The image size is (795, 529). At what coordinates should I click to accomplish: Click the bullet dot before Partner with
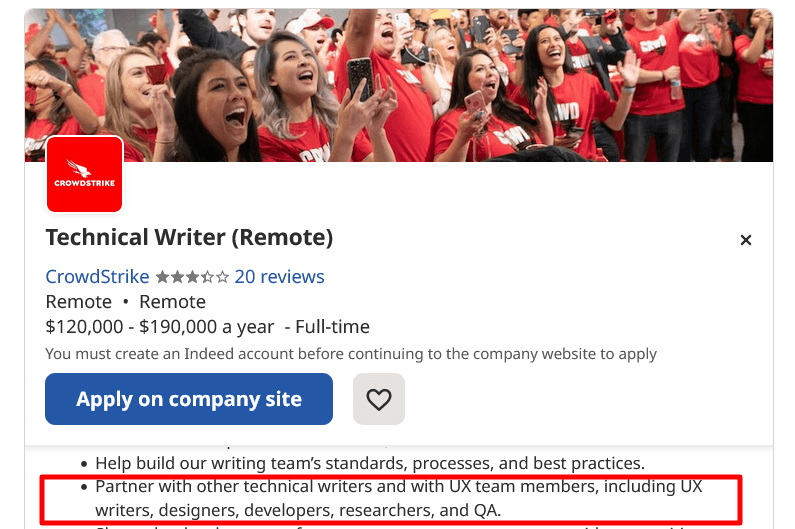[x=84, y=488]
